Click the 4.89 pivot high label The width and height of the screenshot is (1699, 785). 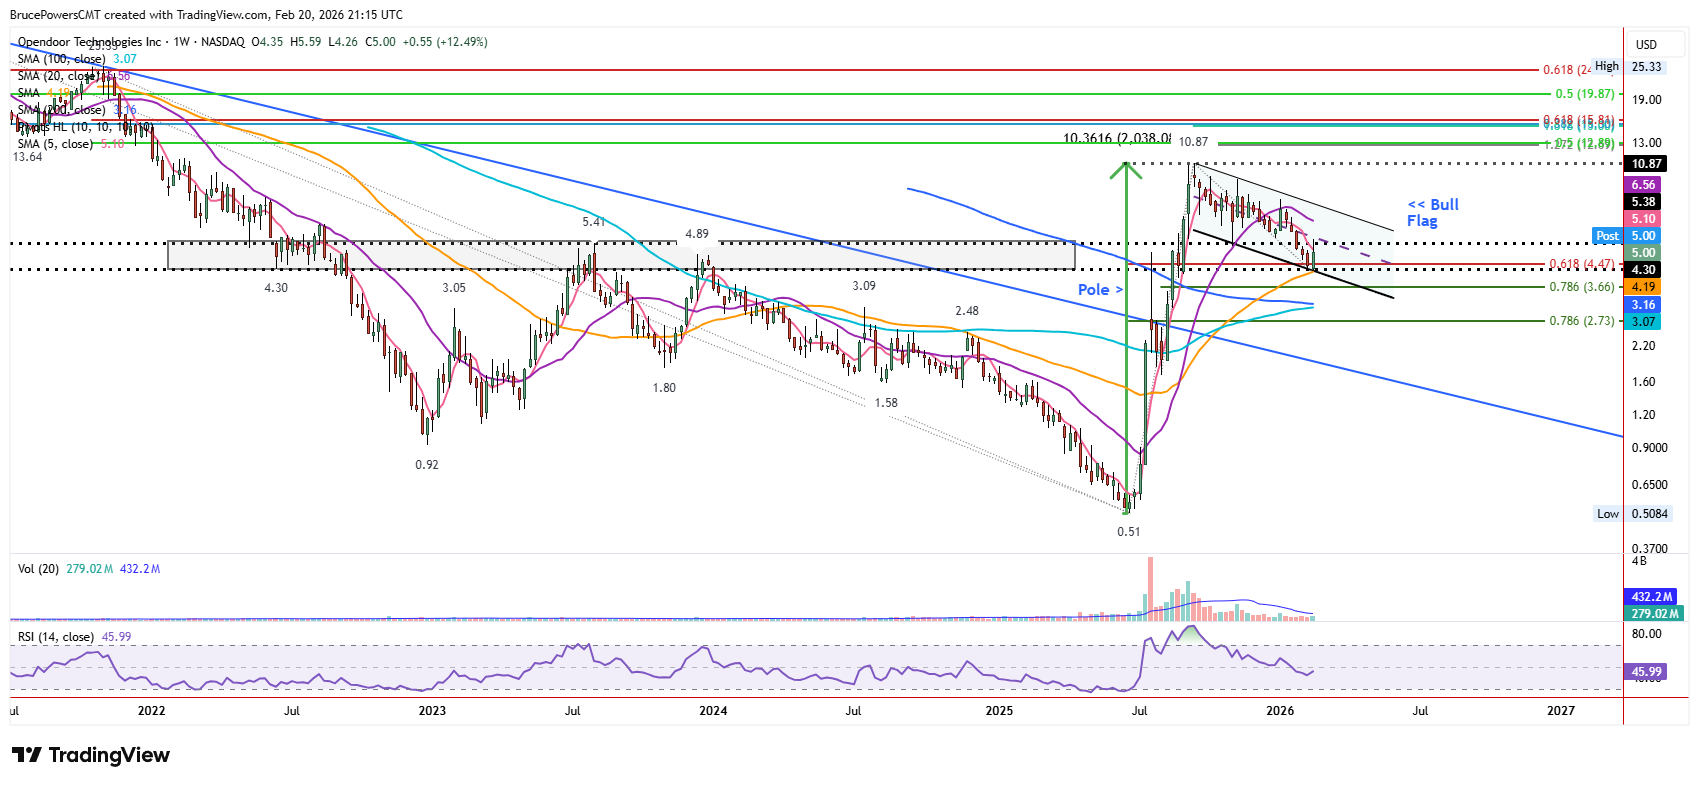click(x=697, y=234)
